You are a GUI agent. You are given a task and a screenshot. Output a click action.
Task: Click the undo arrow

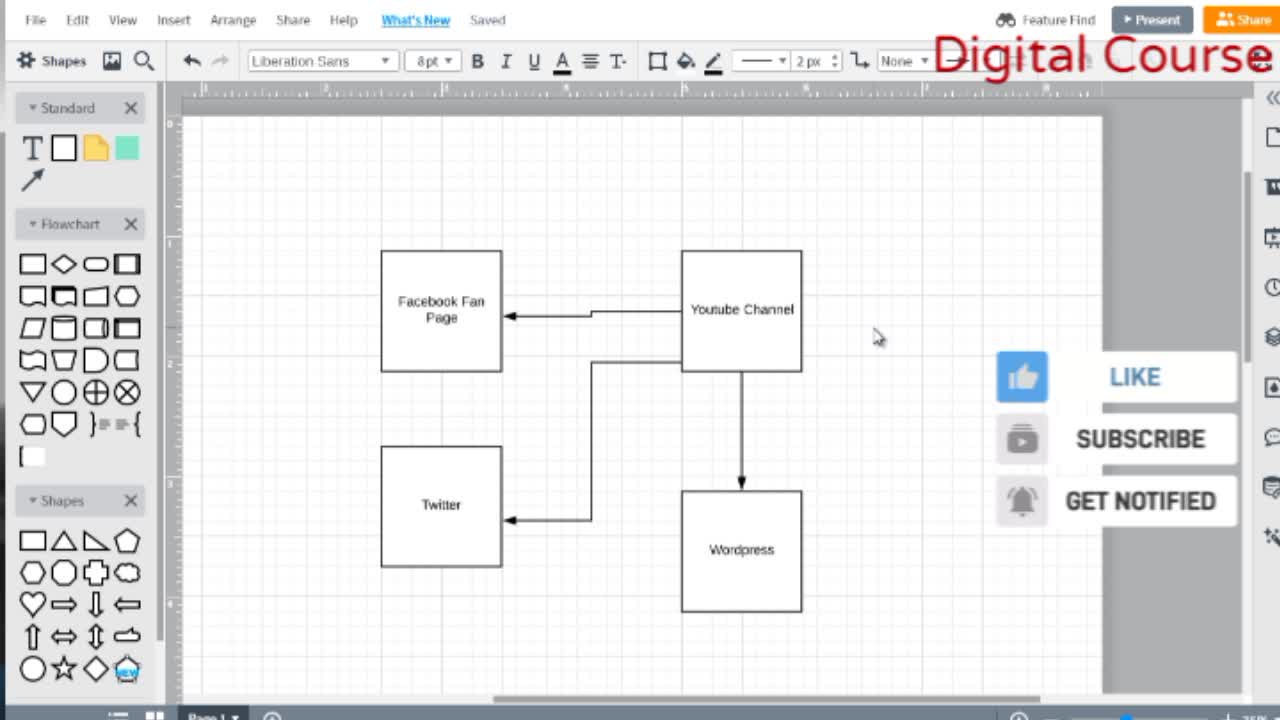coord(192,61)
